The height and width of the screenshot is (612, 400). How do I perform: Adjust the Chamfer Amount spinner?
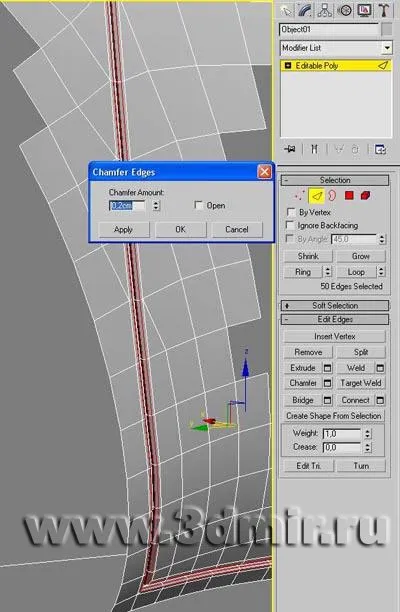[156, 205]
